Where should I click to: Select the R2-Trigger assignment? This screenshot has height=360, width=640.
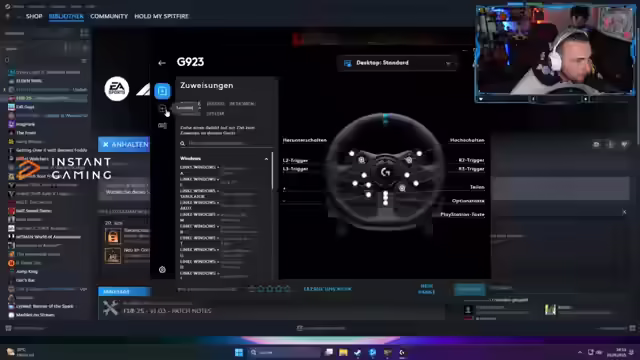tap(471, 160)
